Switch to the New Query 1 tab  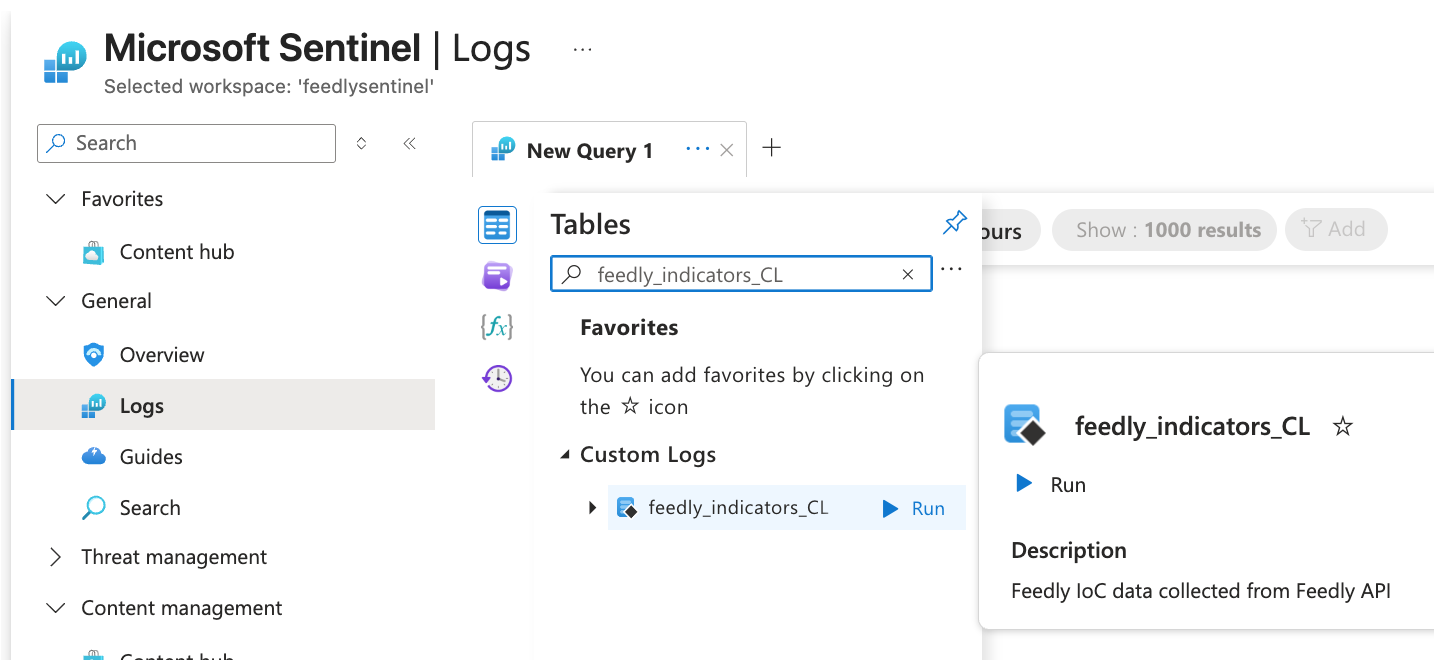589,151
